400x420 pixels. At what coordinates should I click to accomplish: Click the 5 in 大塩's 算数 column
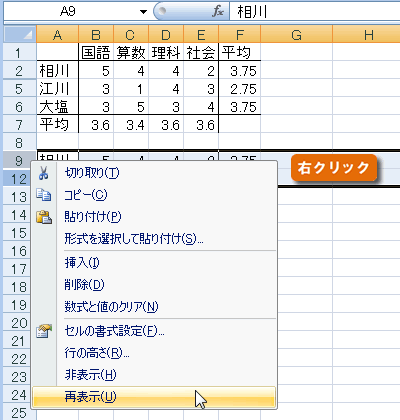tap(131, 106)
